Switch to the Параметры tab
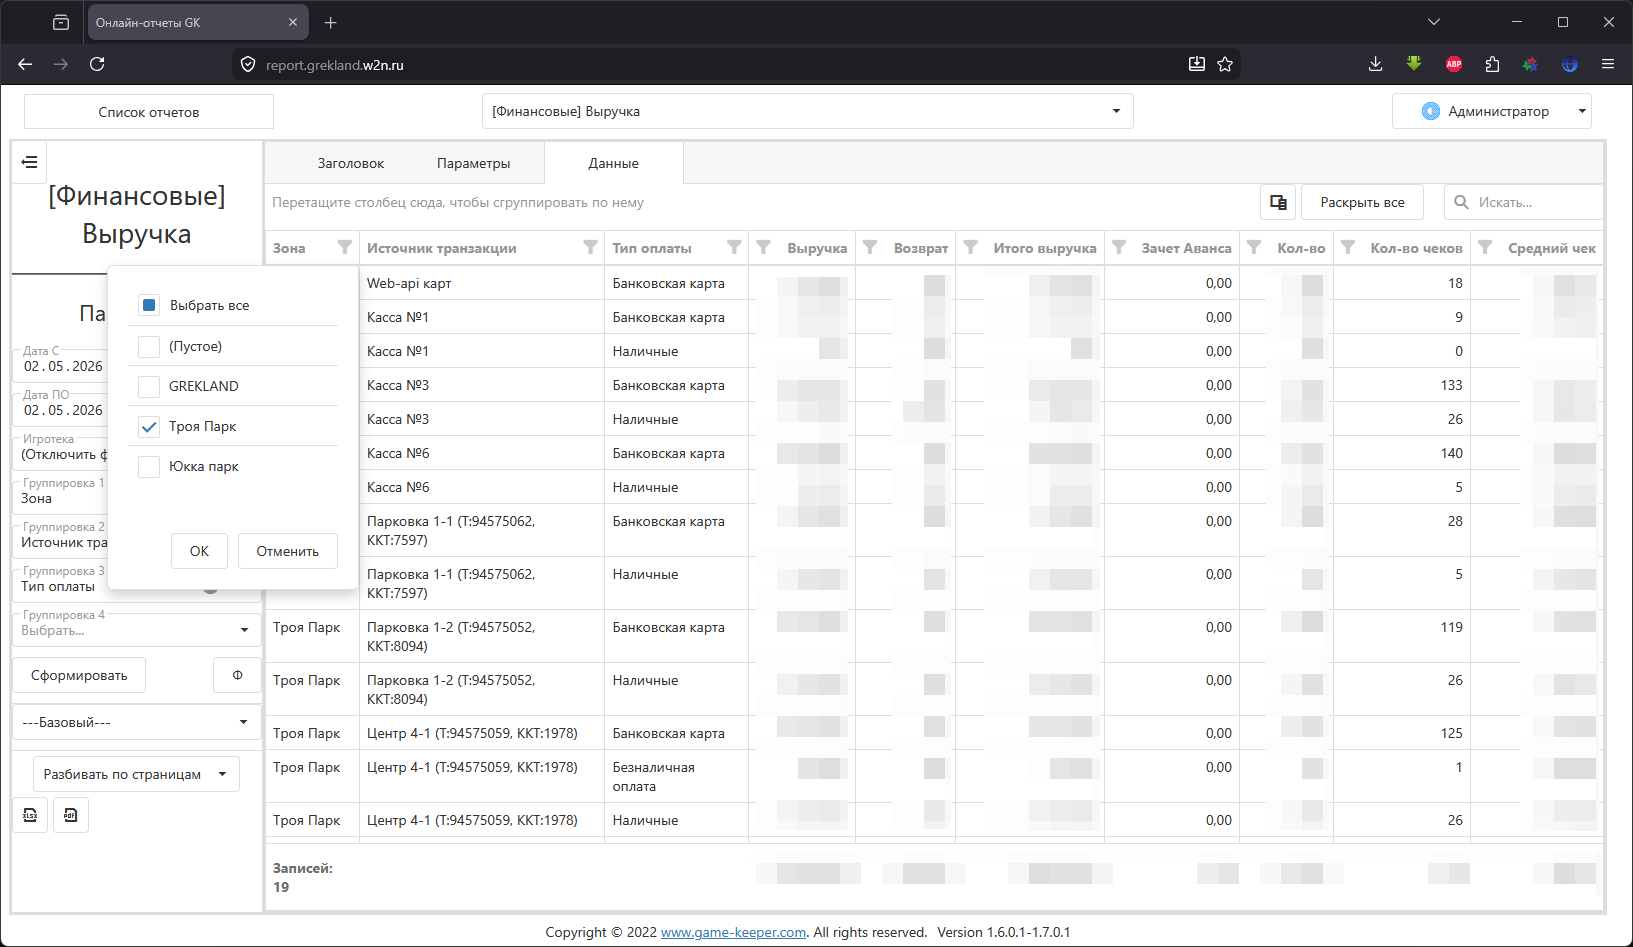Screen dimensions: 1633x947 473,163
